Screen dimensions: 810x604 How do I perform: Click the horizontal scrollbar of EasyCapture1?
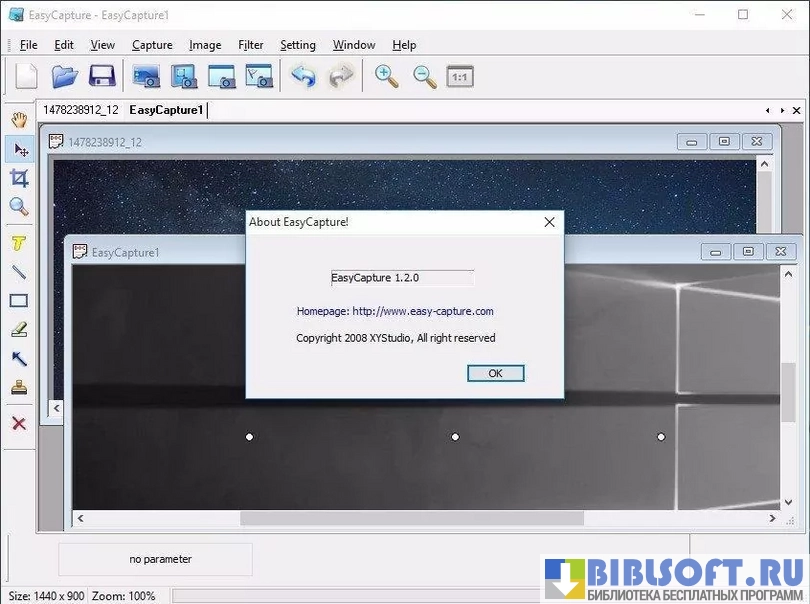[x=411, y=518]
